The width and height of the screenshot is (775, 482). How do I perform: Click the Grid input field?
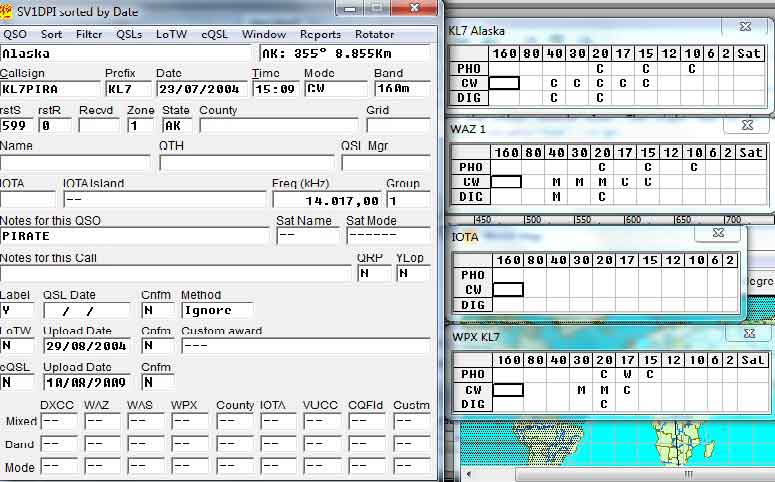[398, 126]
